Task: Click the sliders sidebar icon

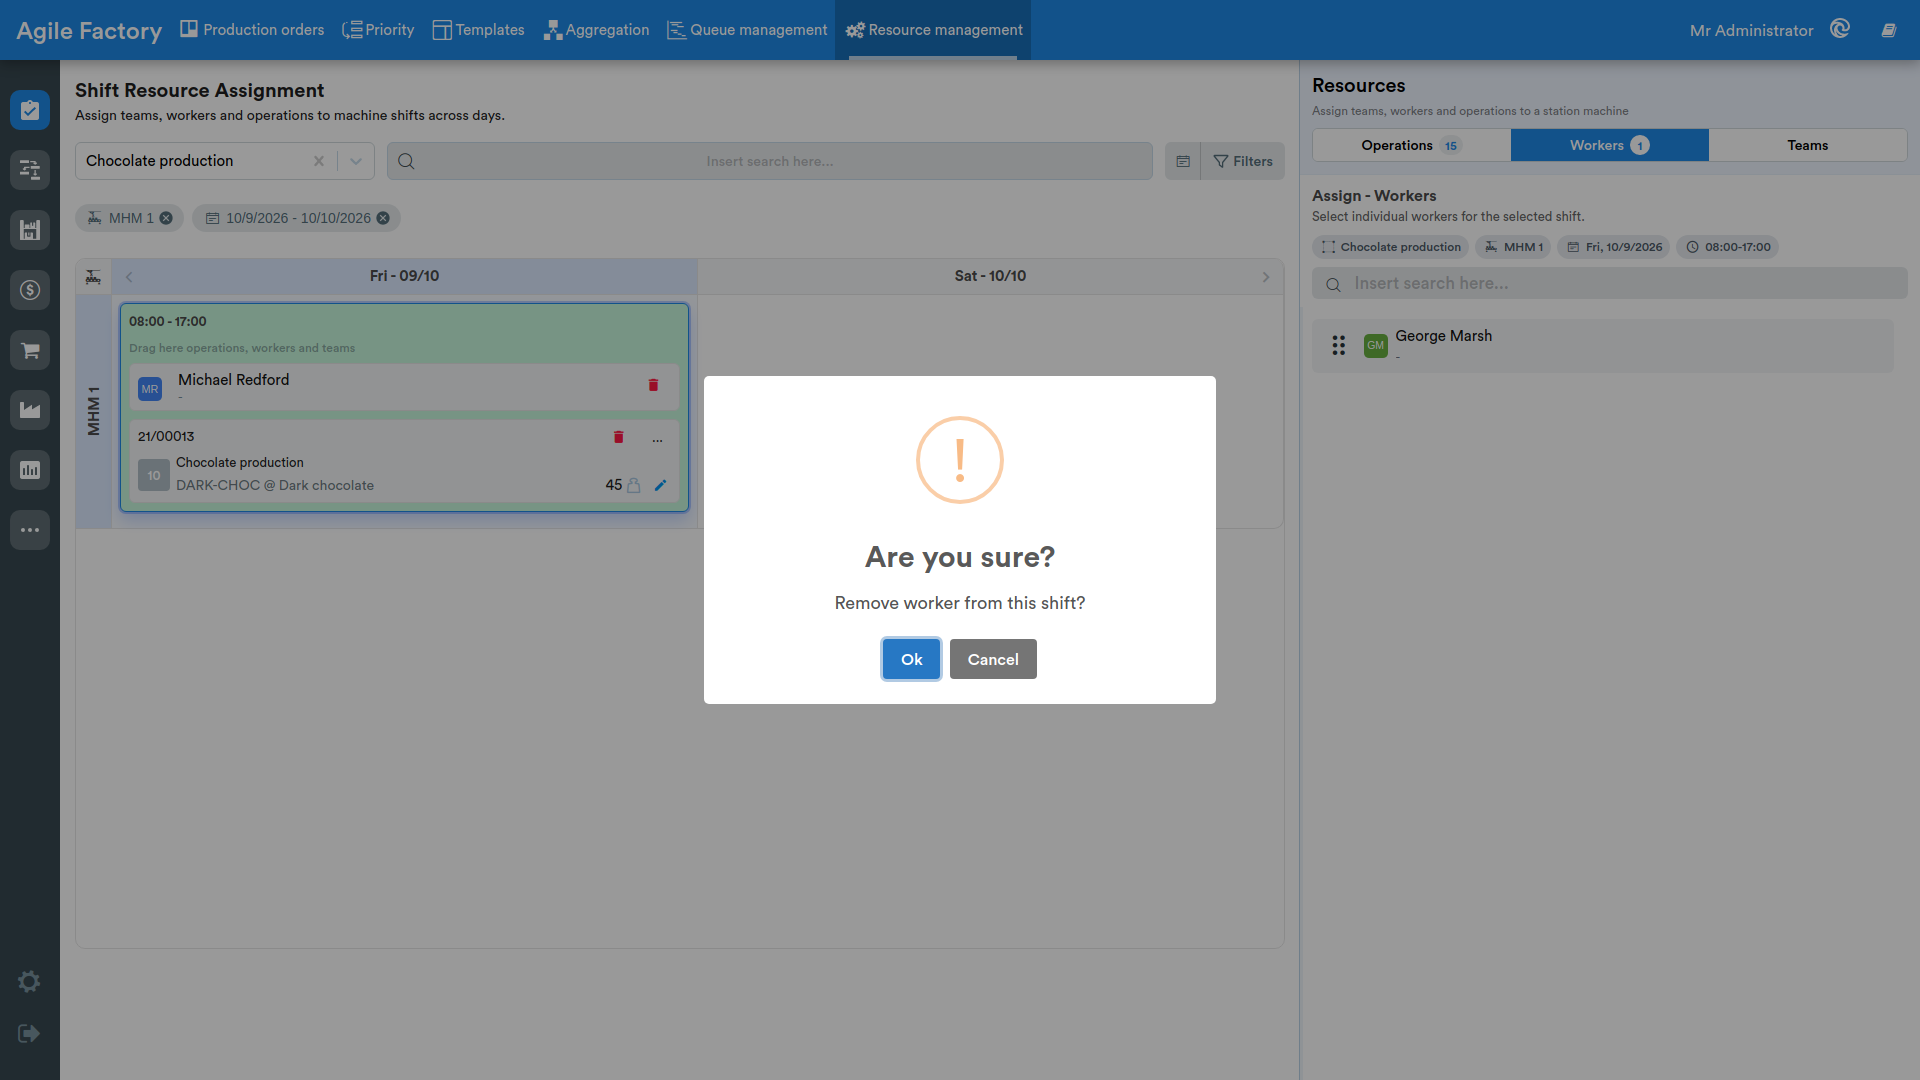Action: tap(30, 170)
